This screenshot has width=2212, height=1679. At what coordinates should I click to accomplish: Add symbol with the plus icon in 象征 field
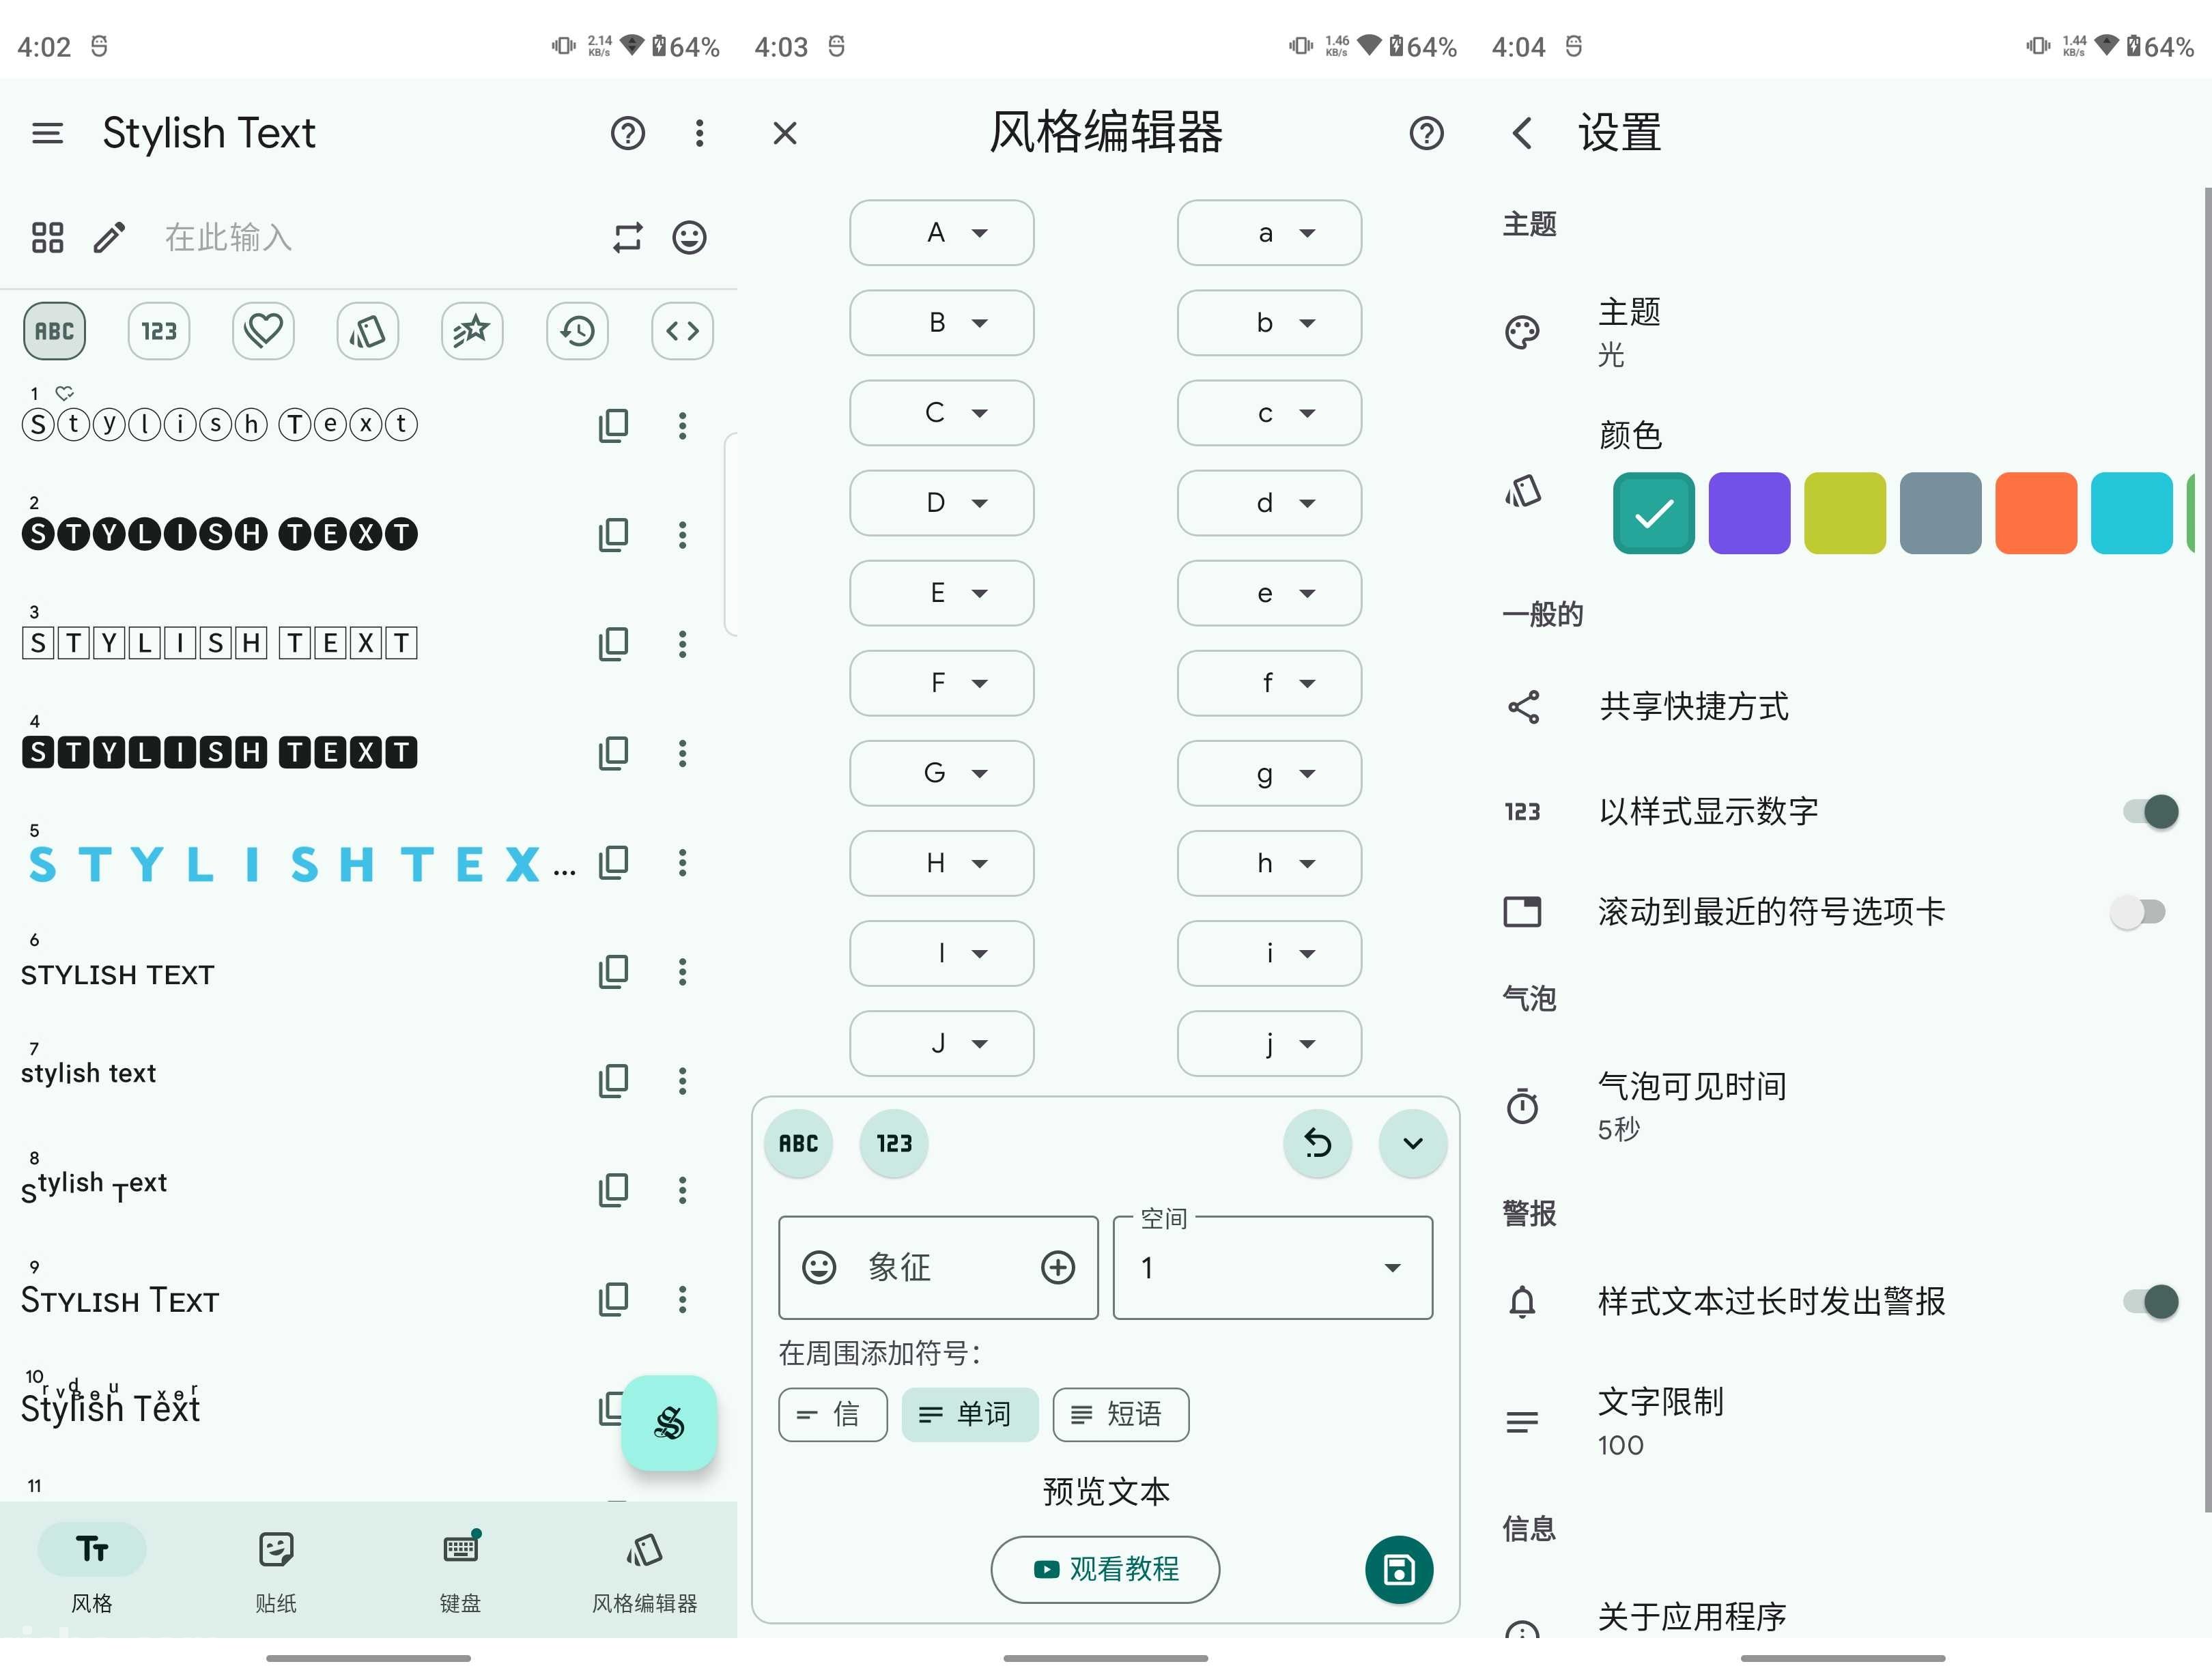coord(1058,1268)
